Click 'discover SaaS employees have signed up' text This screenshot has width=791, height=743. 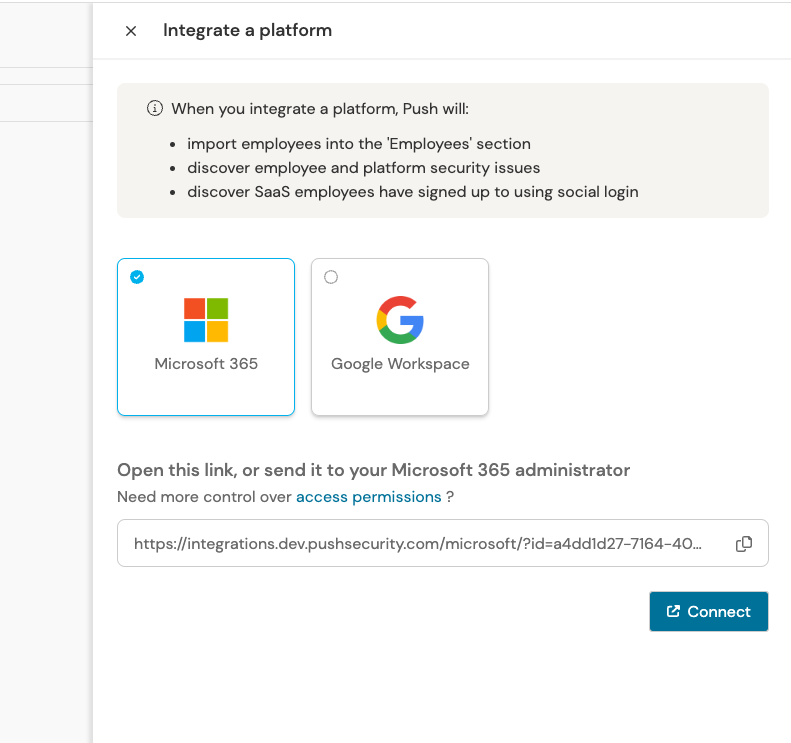[413, 192]
